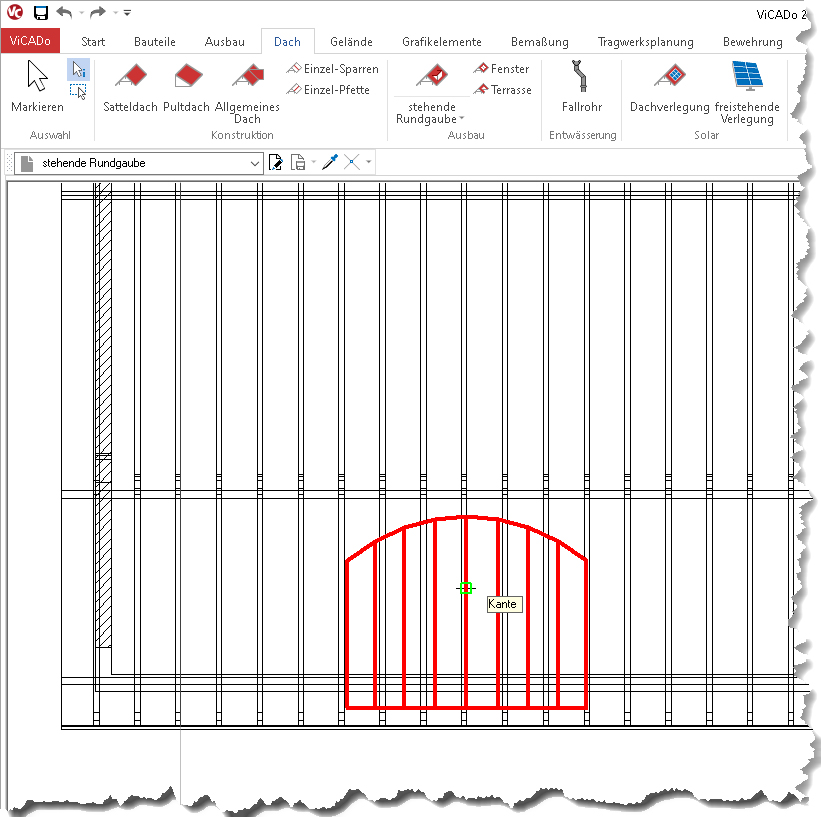Switch to the Bauteile tab
This screenshot has width=821, height=817.
click(x=154, y=42)
